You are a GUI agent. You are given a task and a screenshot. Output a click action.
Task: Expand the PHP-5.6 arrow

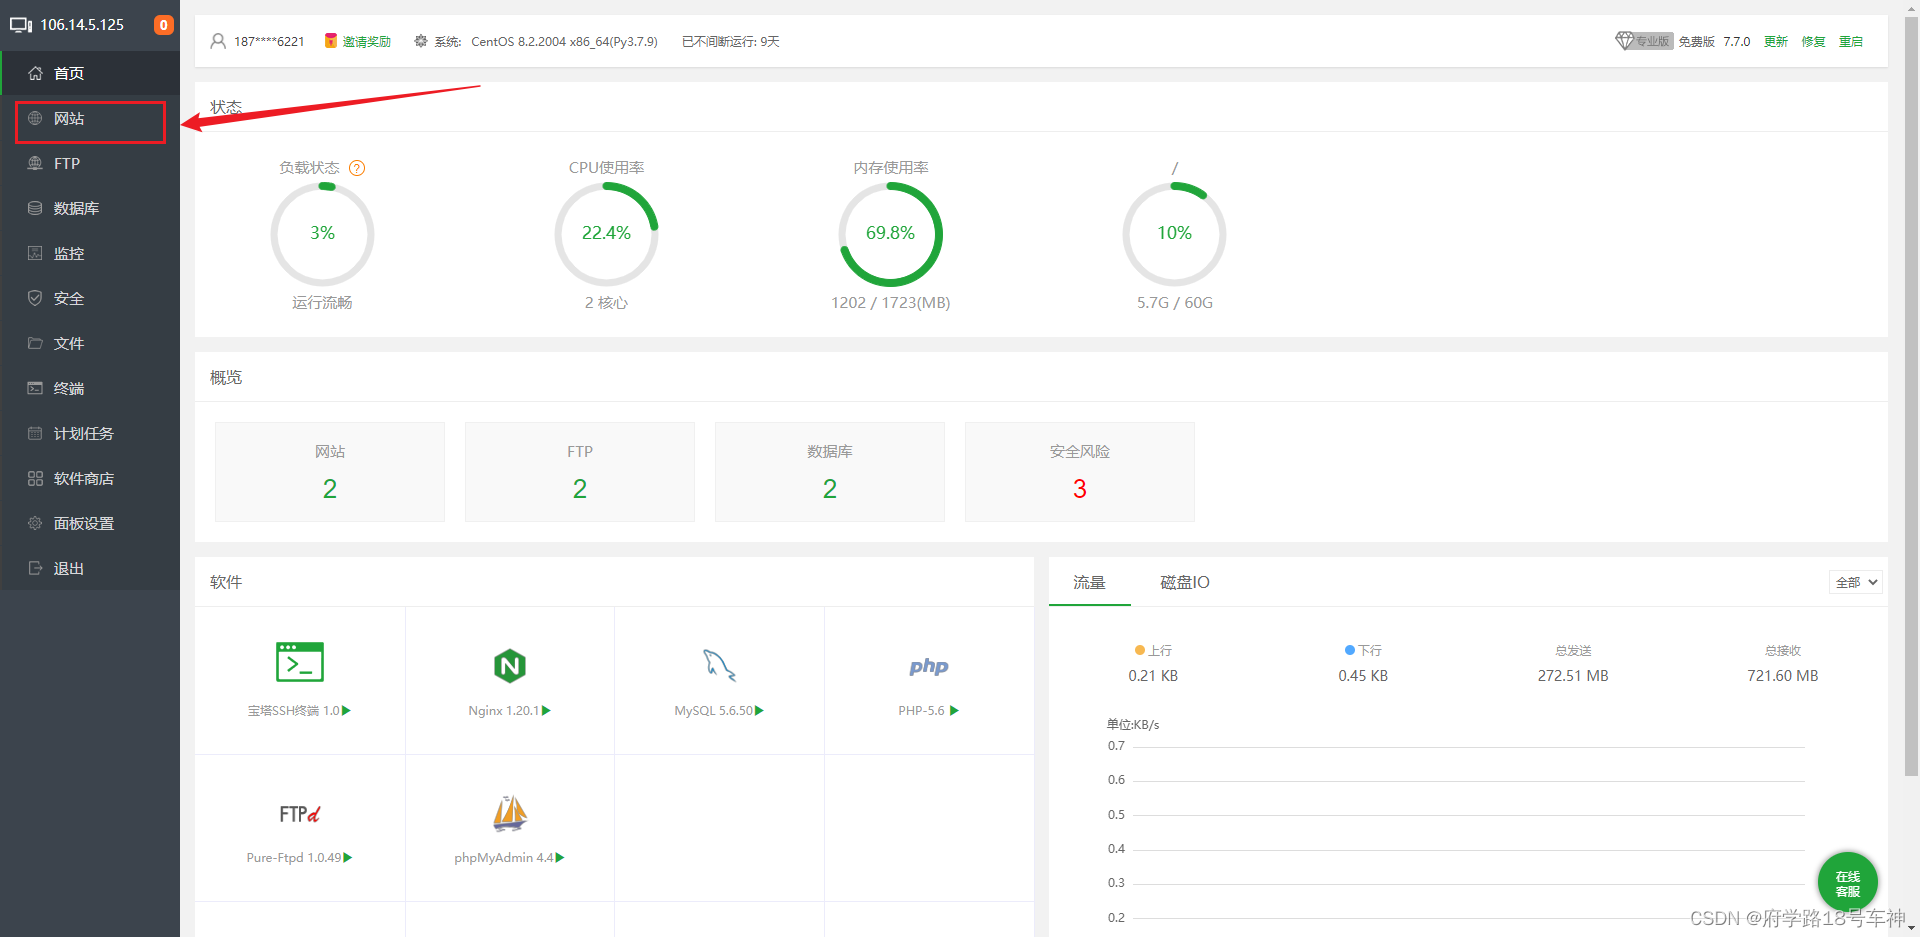954,710
